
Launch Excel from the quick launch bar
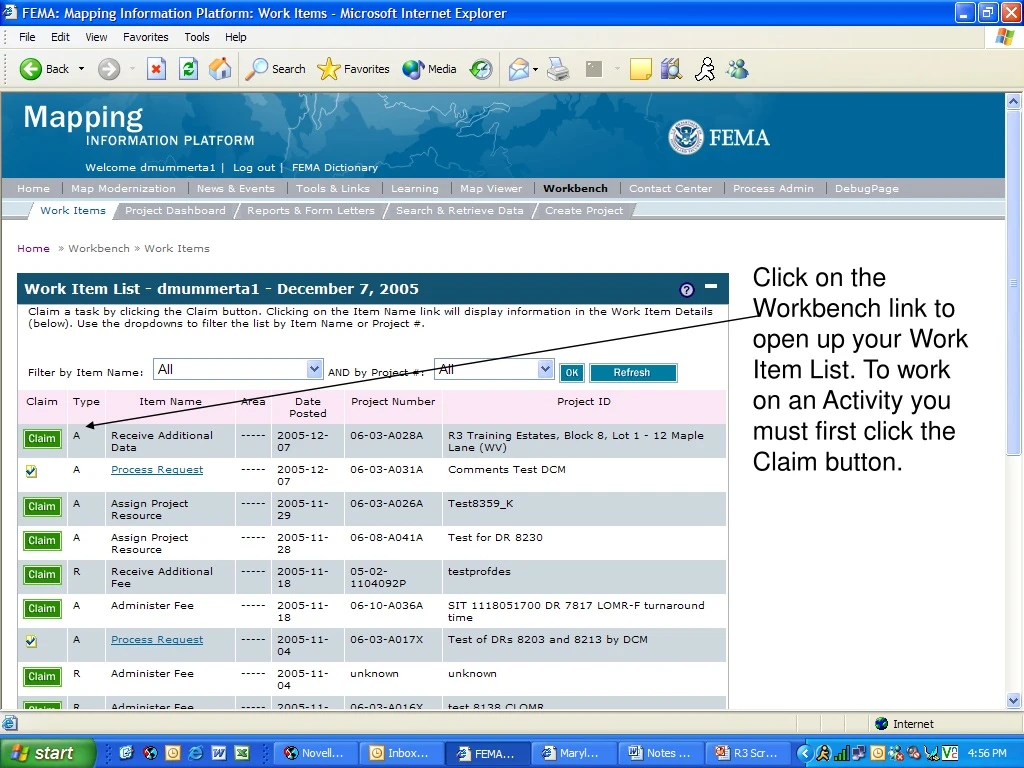pyautogui.click(x=242, y=752)
